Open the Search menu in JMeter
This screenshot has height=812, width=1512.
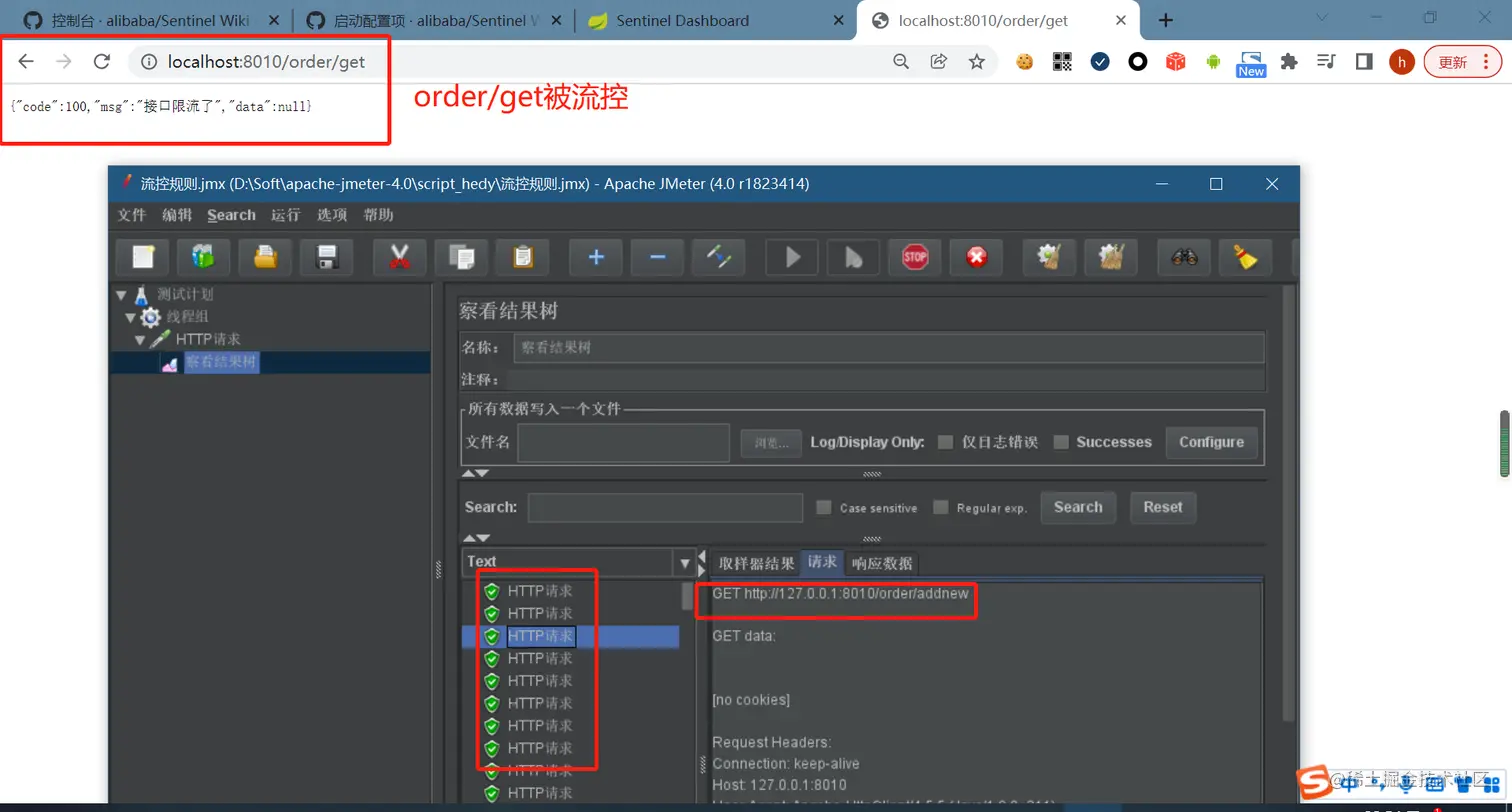click(231, 215)
